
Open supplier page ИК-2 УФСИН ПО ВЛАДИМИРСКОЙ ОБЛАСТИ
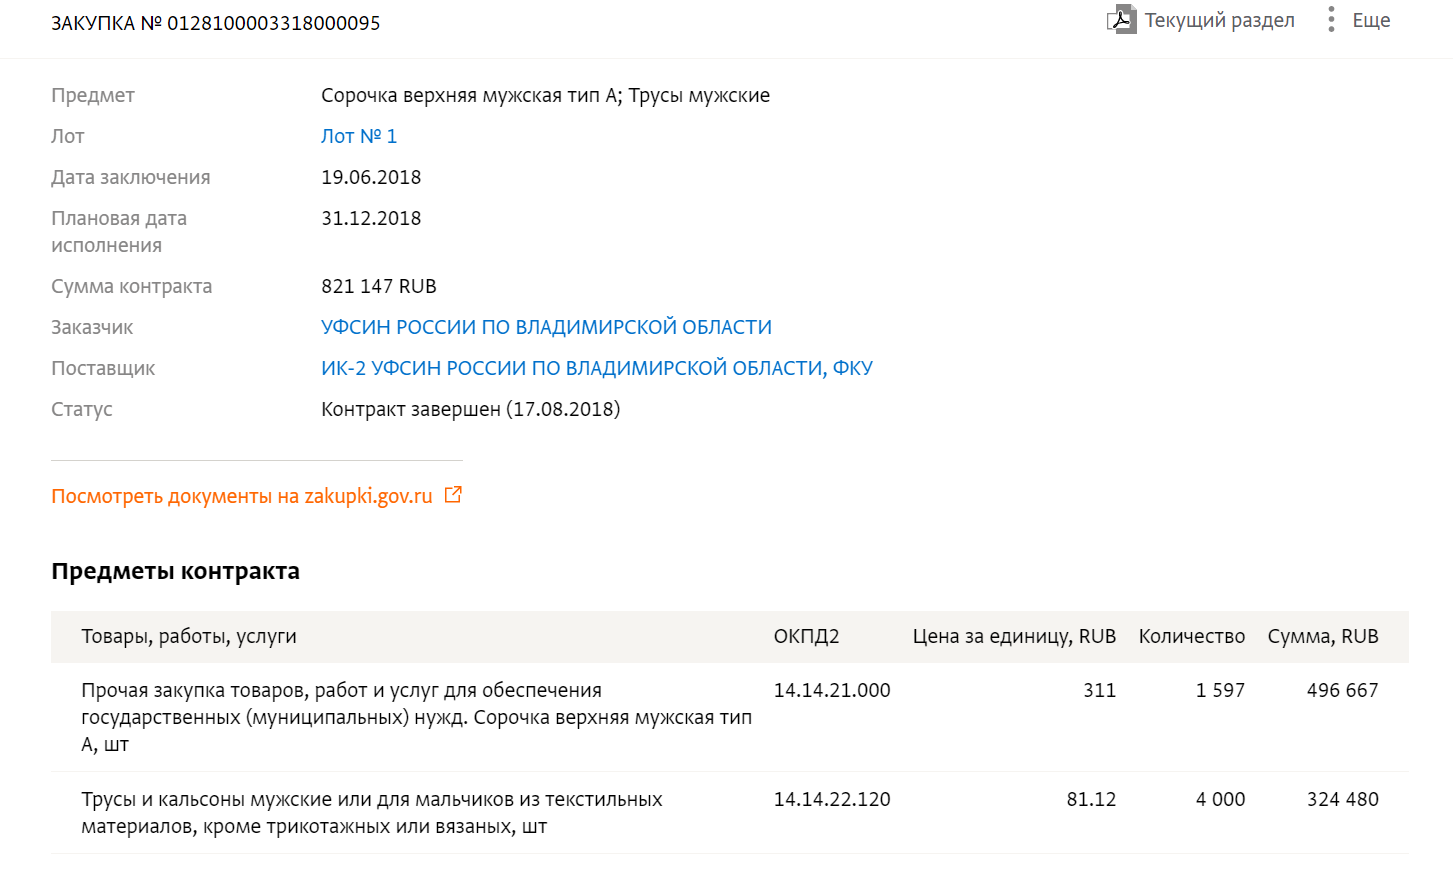click(597, 368)
